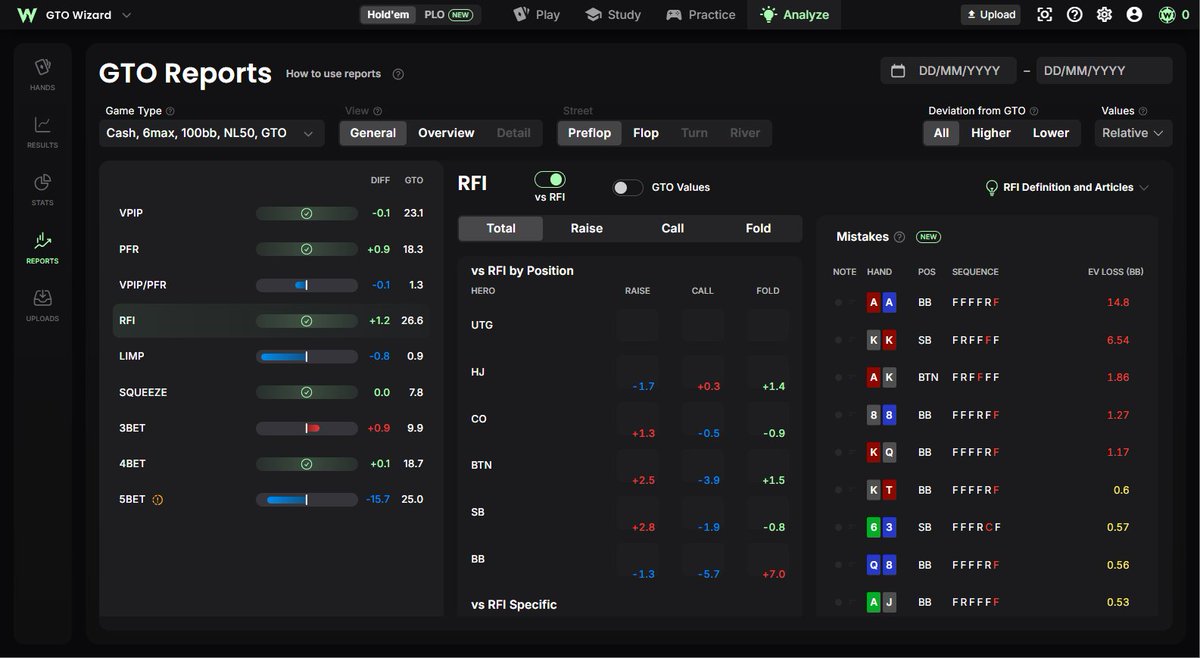The image size is (1200, 658).
Task: Click the GTO Wizard logo icon
Action: click(27, 15)
